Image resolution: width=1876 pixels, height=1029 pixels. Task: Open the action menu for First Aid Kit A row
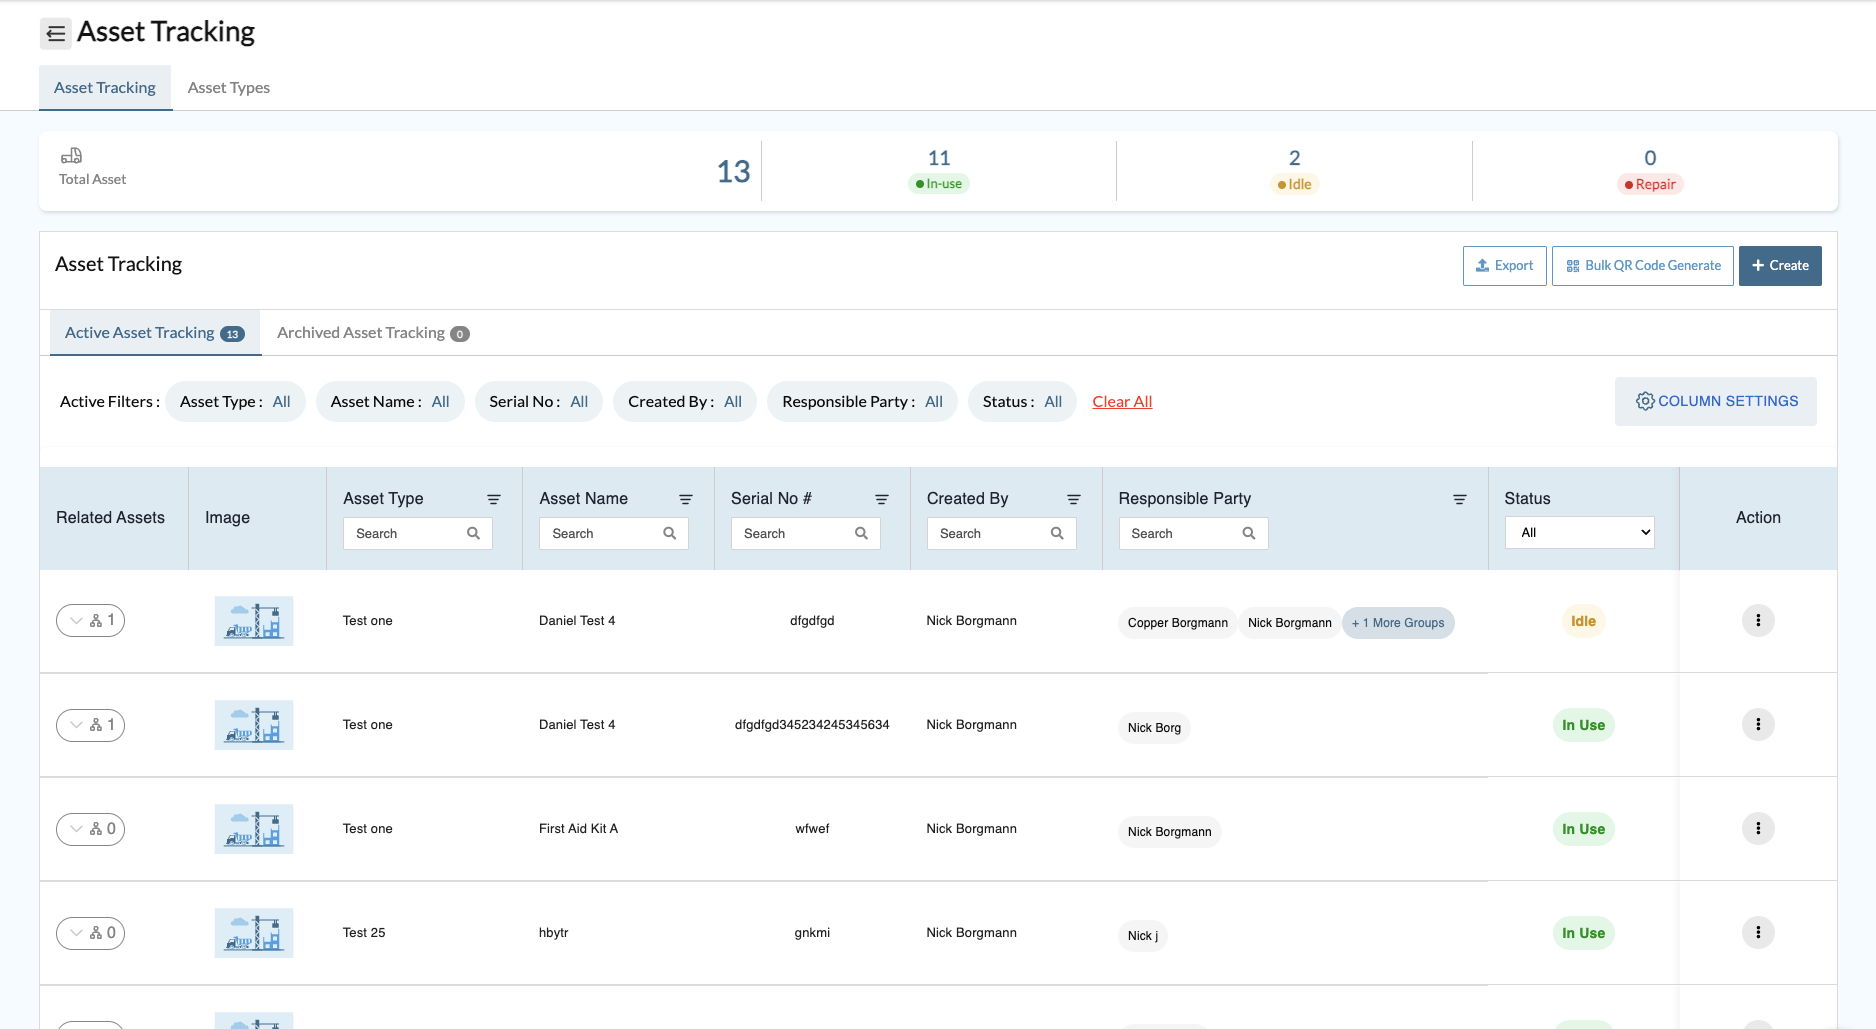pos(1758,828)
